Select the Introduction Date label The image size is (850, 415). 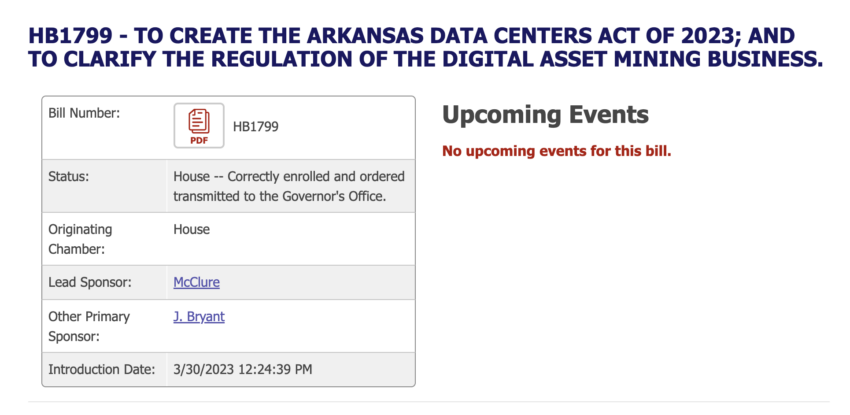(x=102, y=369)
